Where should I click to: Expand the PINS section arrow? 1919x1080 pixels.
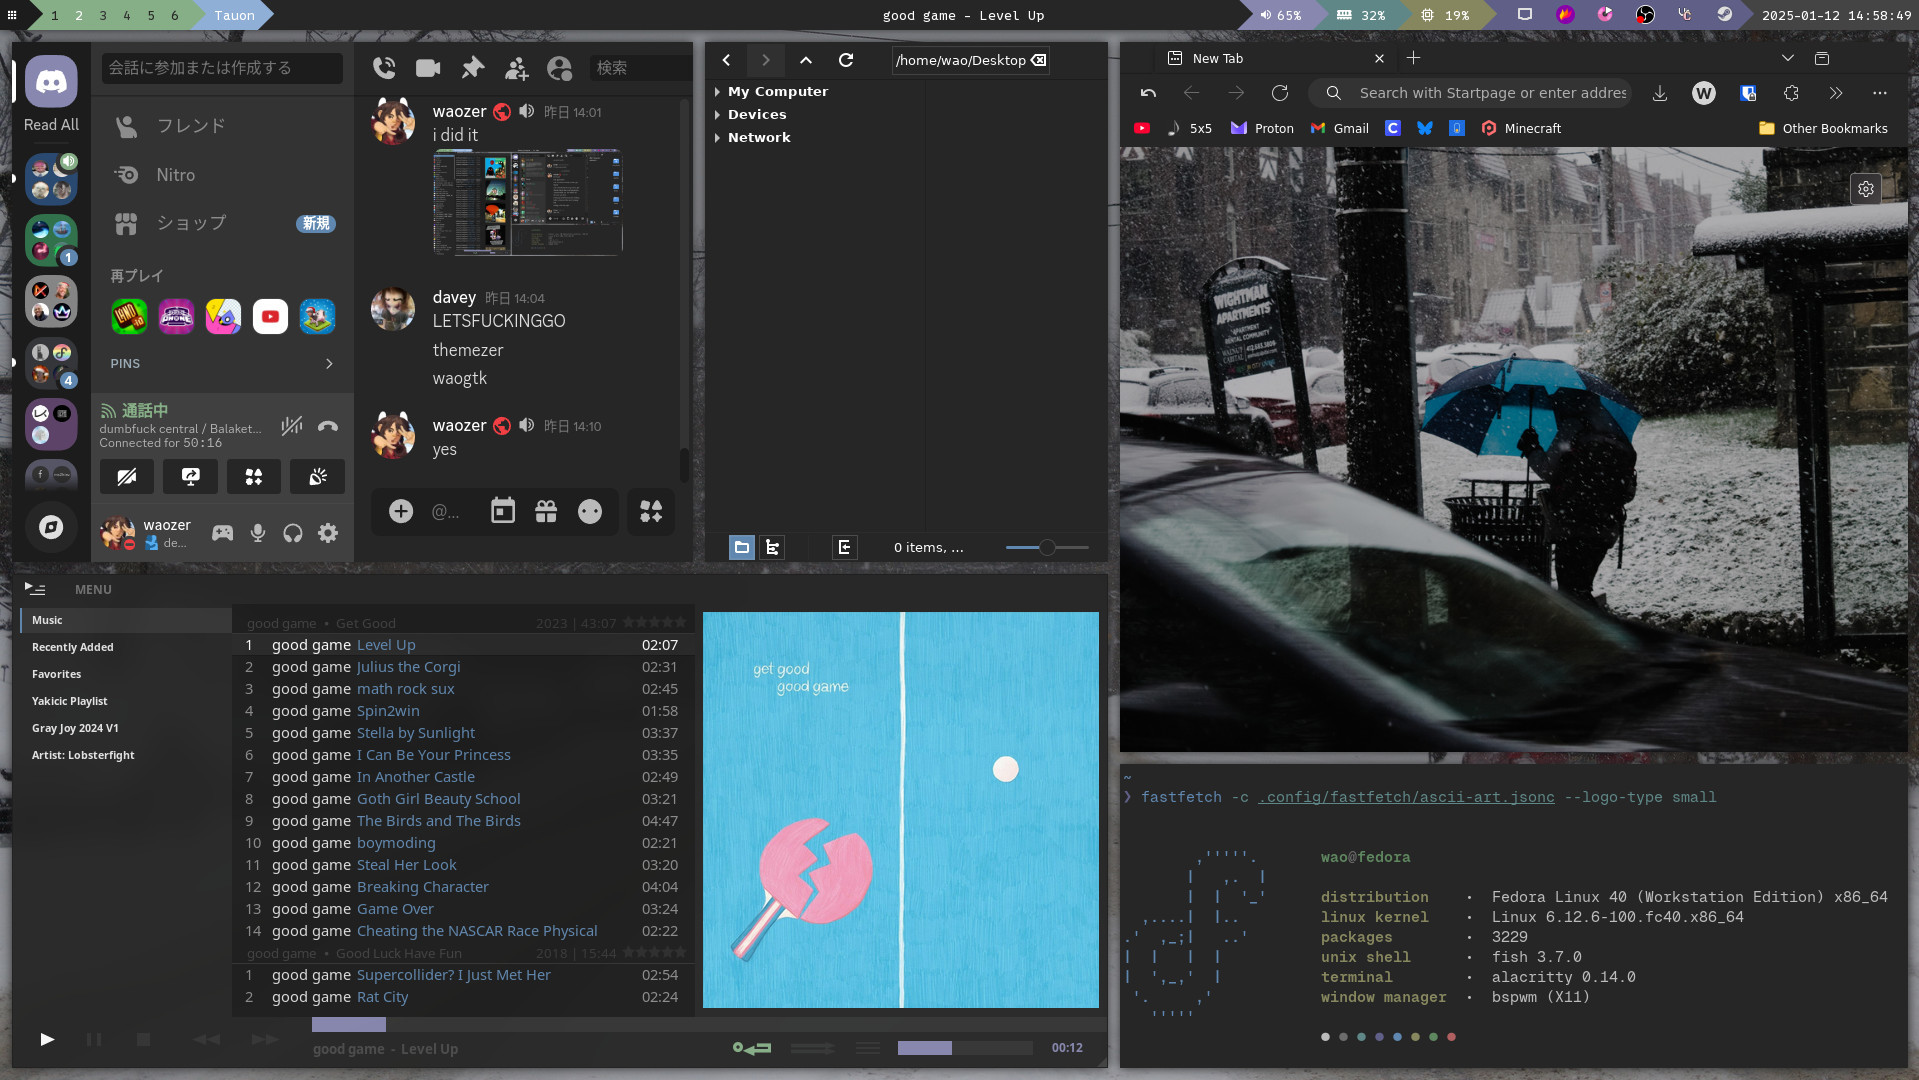click(329, 364)
